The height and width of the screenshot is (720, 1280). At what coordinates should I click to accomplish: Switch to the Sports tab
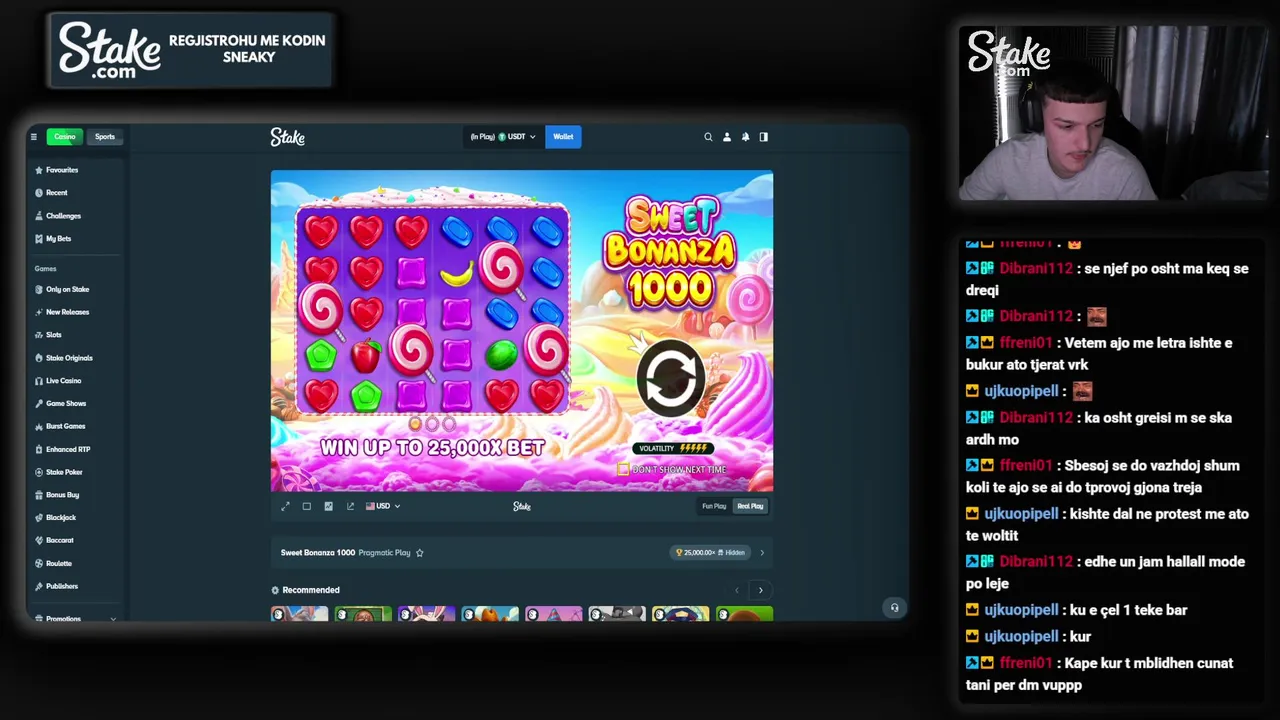coord(105,137)
